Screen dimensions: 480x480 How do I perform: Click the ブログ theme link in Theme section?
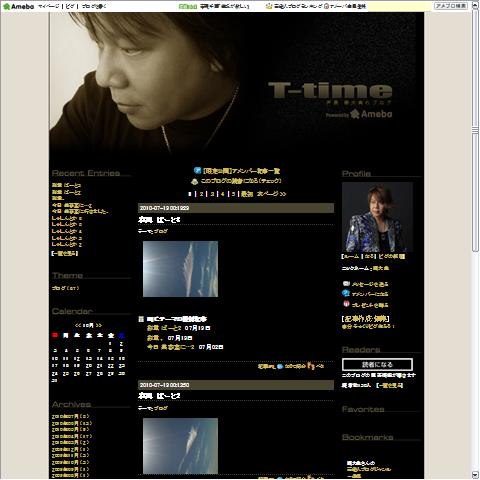[x=65, y=288]
